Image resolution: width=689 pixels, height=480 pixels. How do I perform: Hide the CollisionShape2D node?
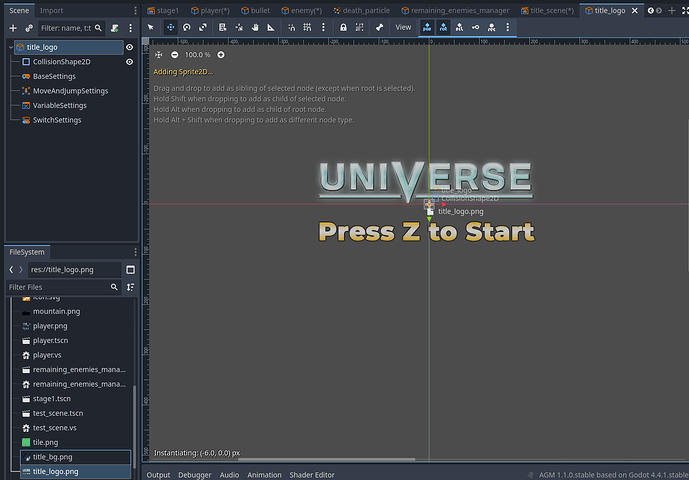point(130,62)
